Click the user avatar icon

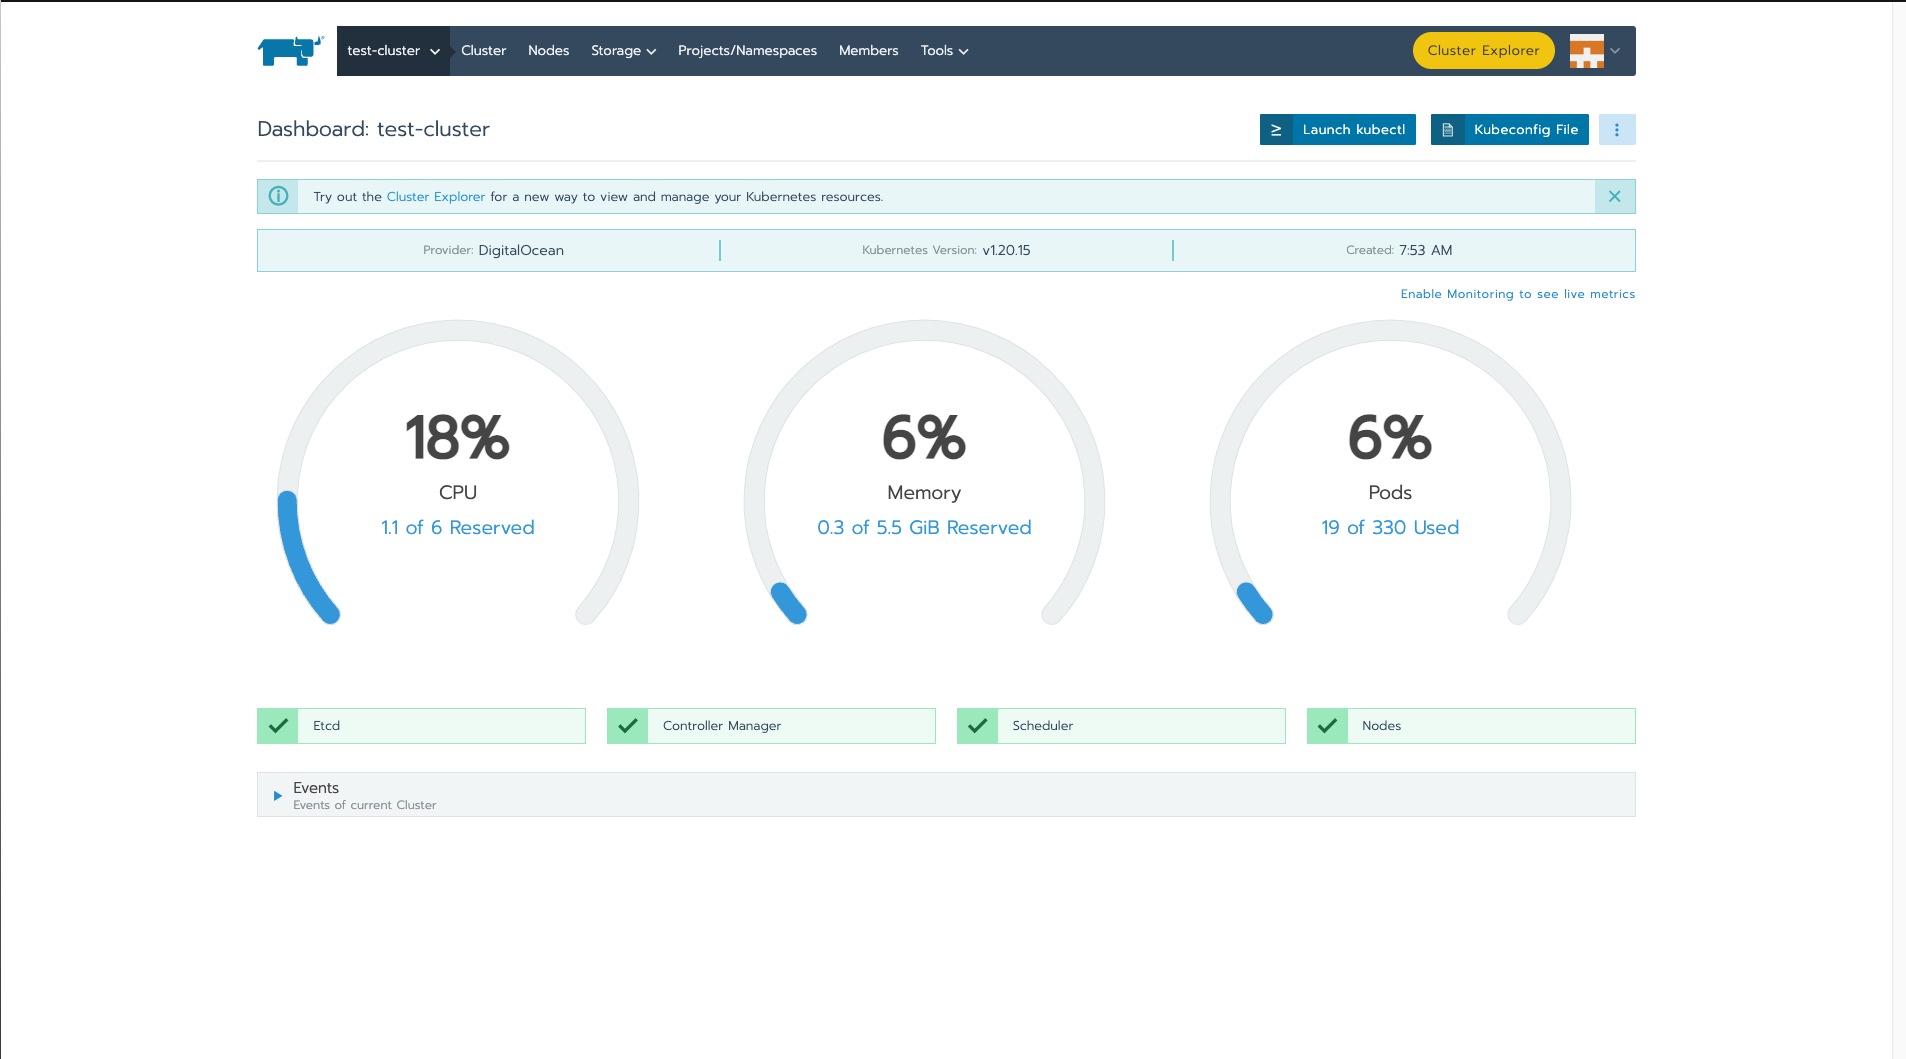pos(1586,51)
